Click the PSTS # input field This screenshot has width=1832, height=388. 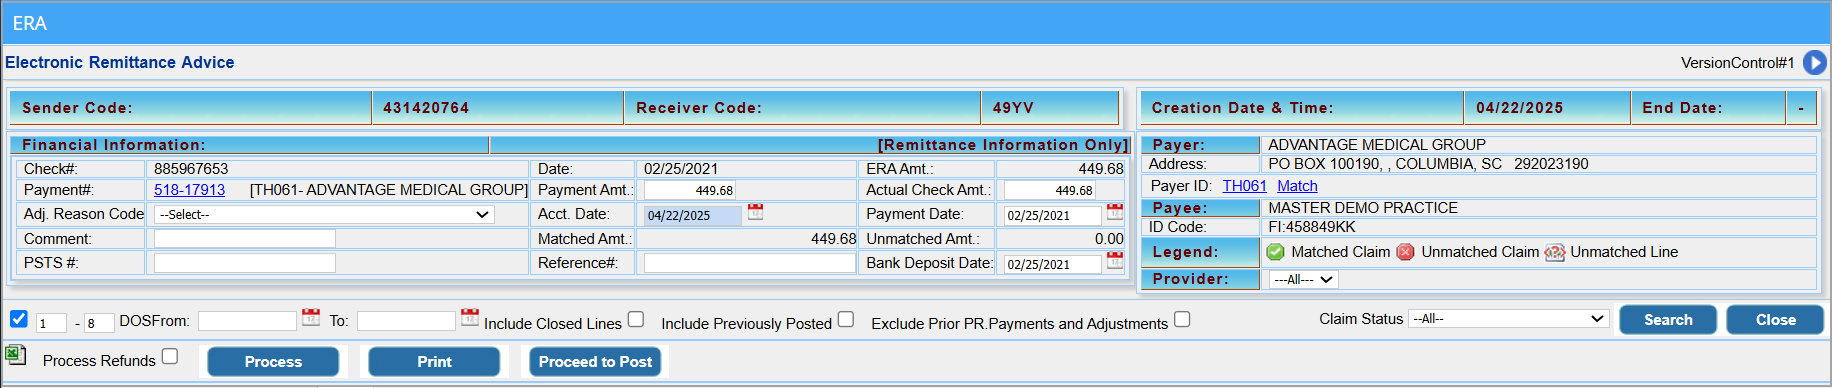pyautogui.click(x=245, y=263)
